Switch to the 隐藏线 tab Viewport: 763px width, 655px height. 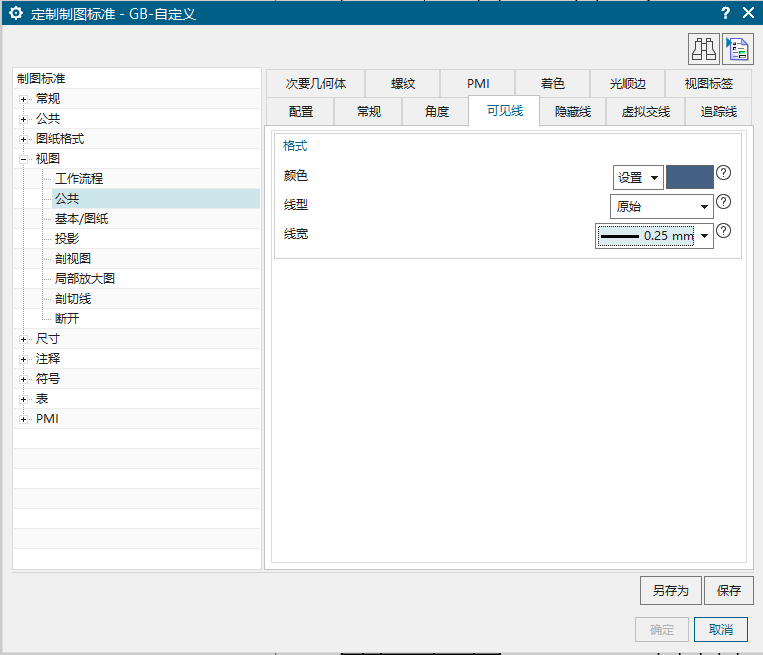[573, 111]
